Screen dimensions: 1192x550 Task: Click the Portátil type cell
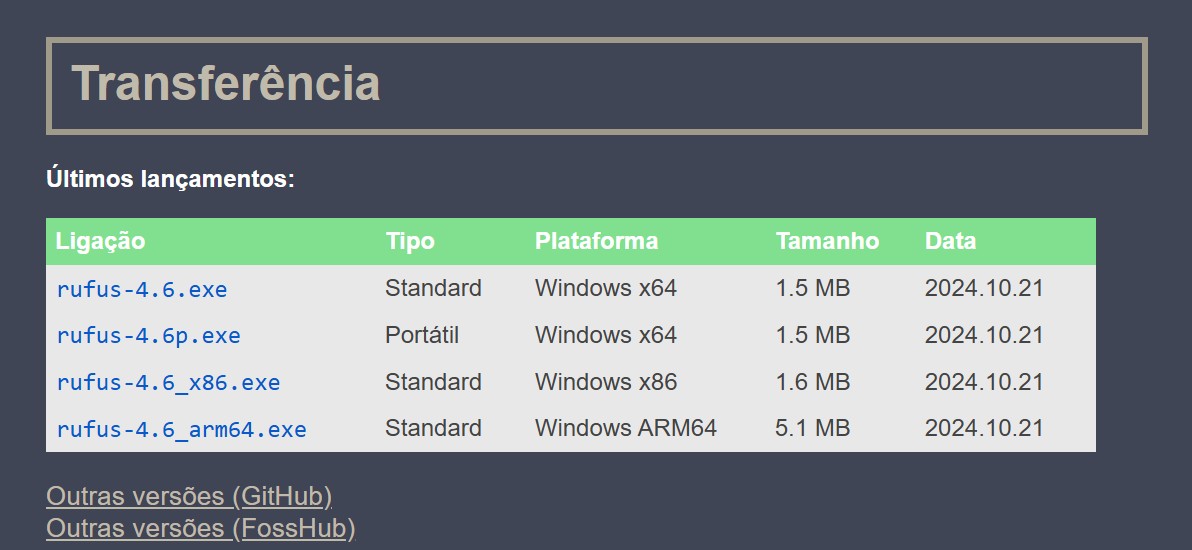(422, 335)
